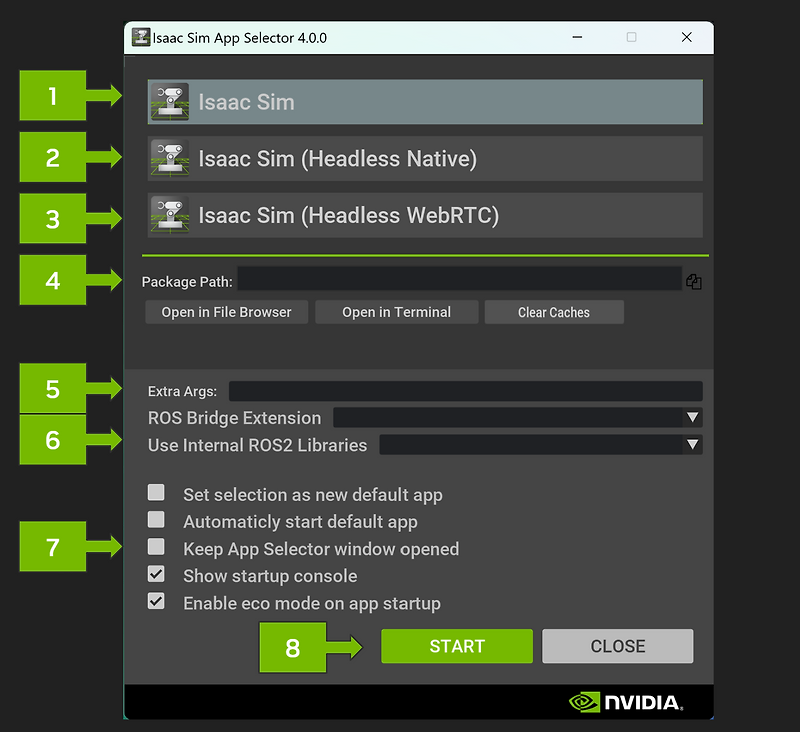Expand the ROS Bridge Extension dropdown
The height and width of the screenshot is (732, 800).
point(518,417)
